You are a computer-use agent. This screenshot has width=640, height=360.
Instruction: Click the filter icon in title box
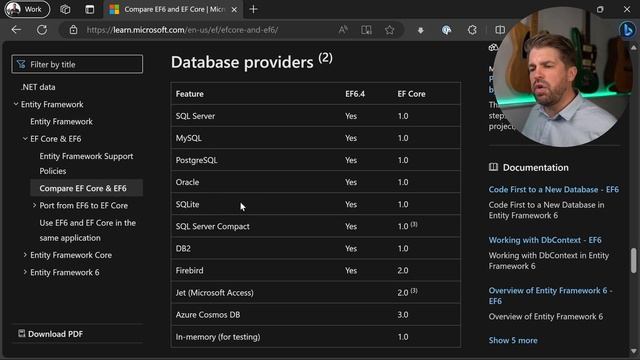[x=21, y=64]
